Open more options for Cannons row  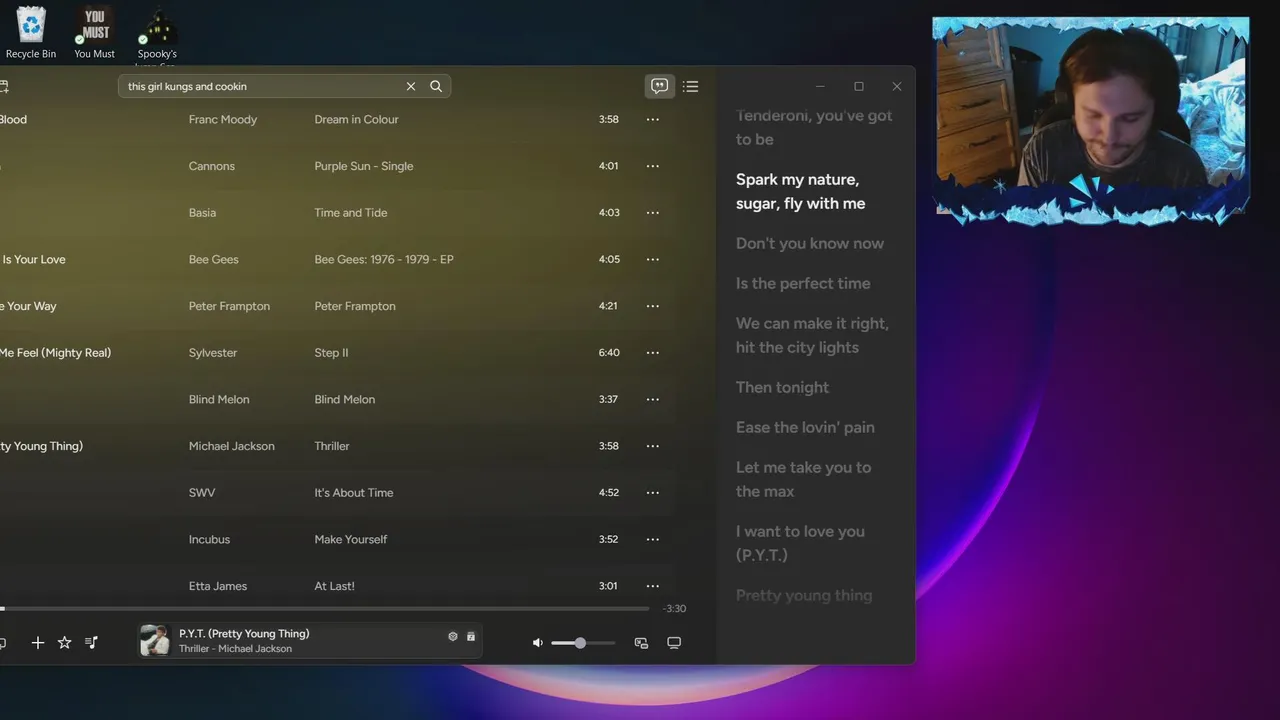(653, 166)
